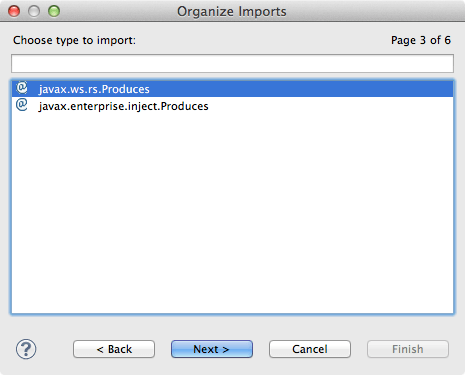Cancel the Organize Imports dialog
The width and height of the screenshot is (465, 375).
(310, 349)
